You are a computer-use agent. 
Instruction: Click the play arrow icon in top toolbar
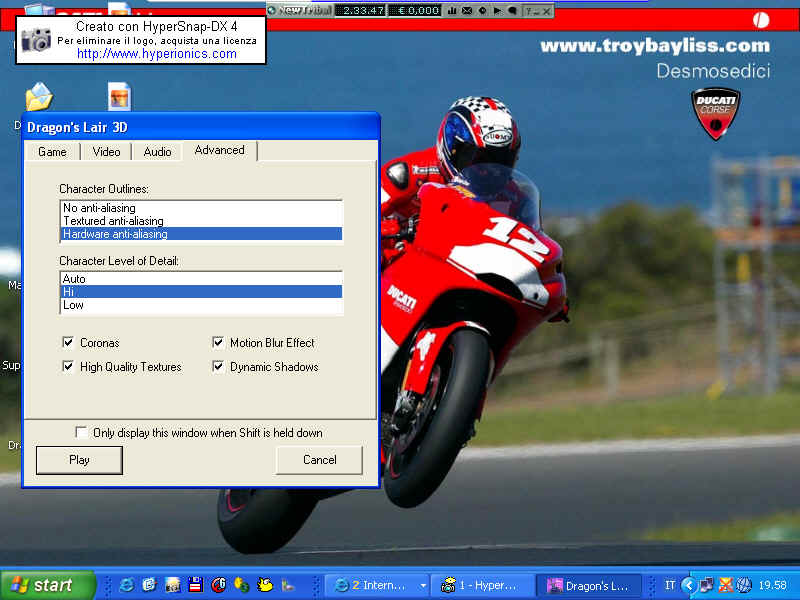point(498,10)
